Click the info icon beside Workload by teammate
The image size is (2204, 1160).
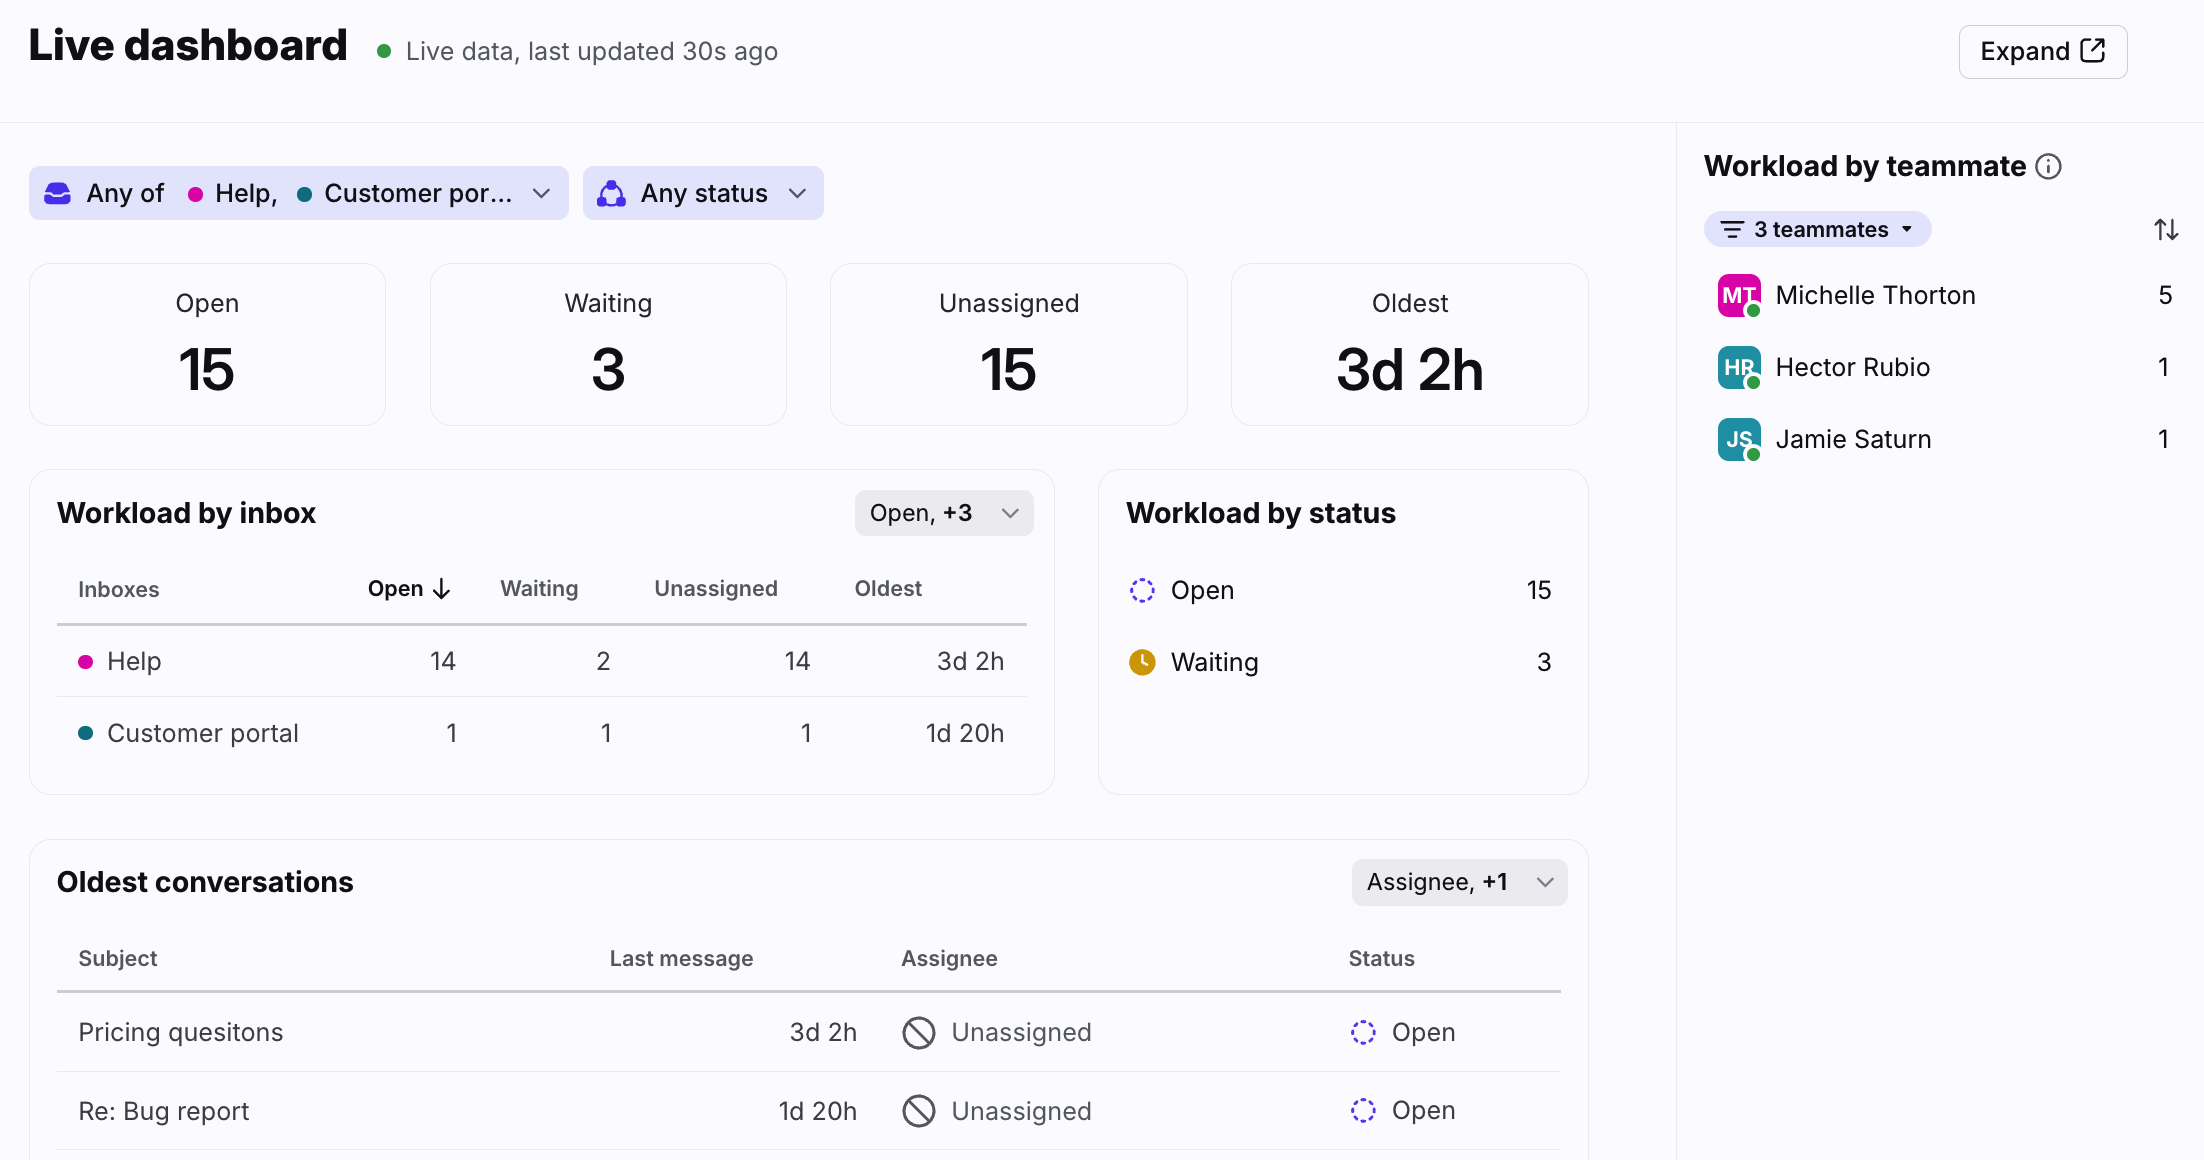[x=2049, y=167]
